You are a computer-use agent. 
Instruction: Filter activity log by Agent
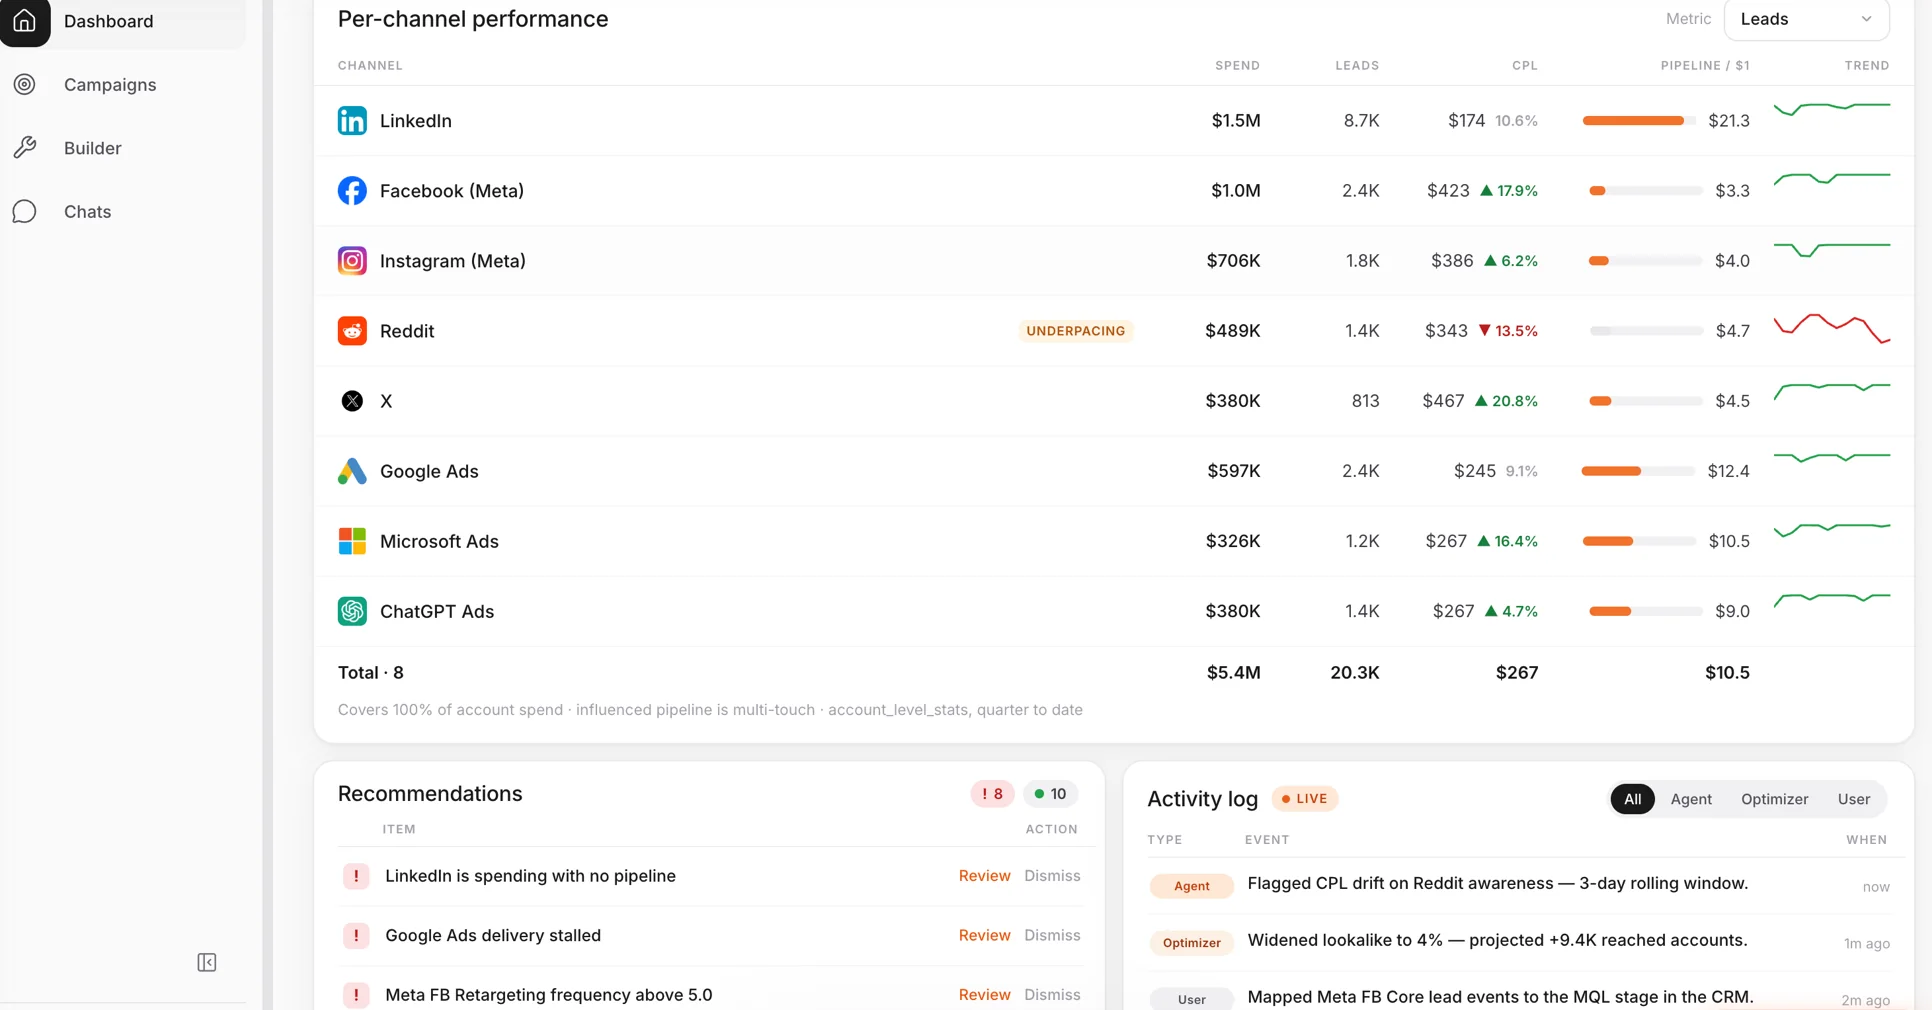pyautogui.click(x=1691, y=799)
